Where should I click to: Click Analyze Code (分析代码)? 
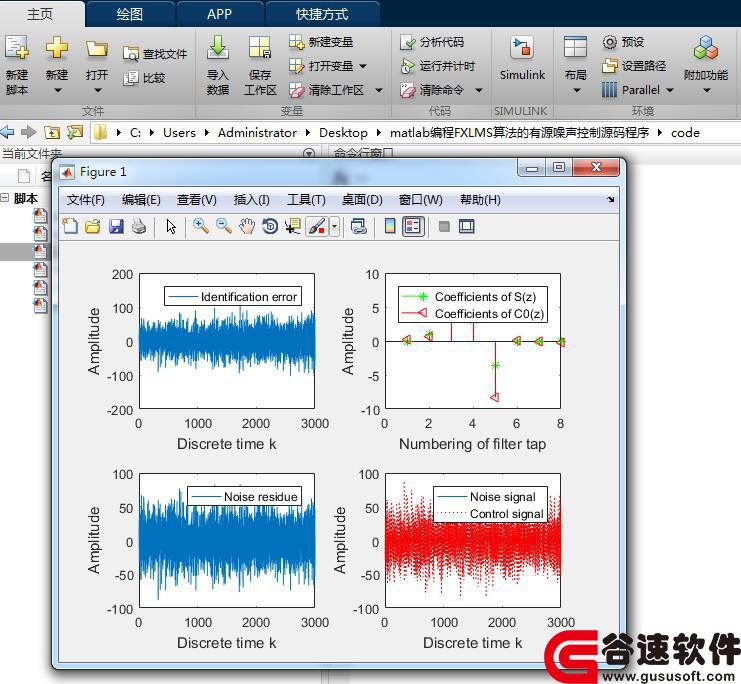click(x=431, y=42)
